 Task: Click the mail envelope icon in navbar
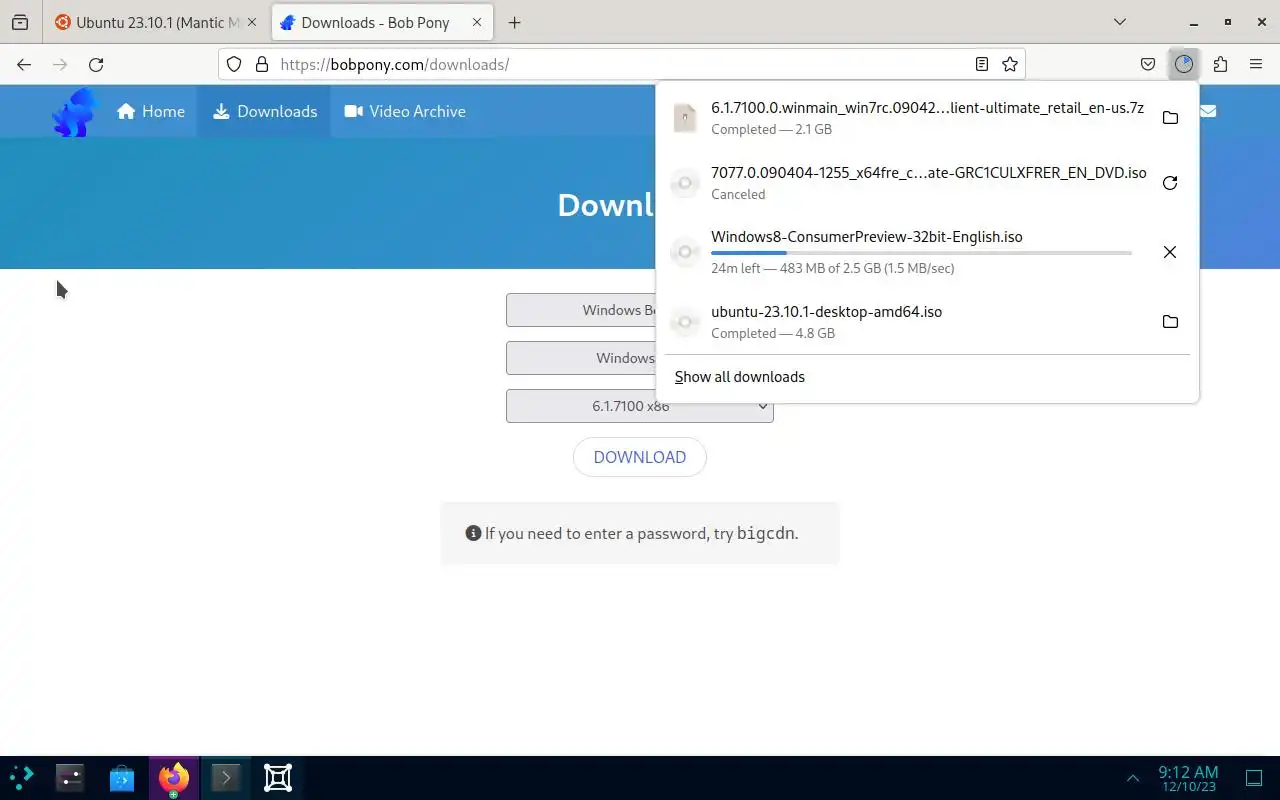(x=1208, y=111)
